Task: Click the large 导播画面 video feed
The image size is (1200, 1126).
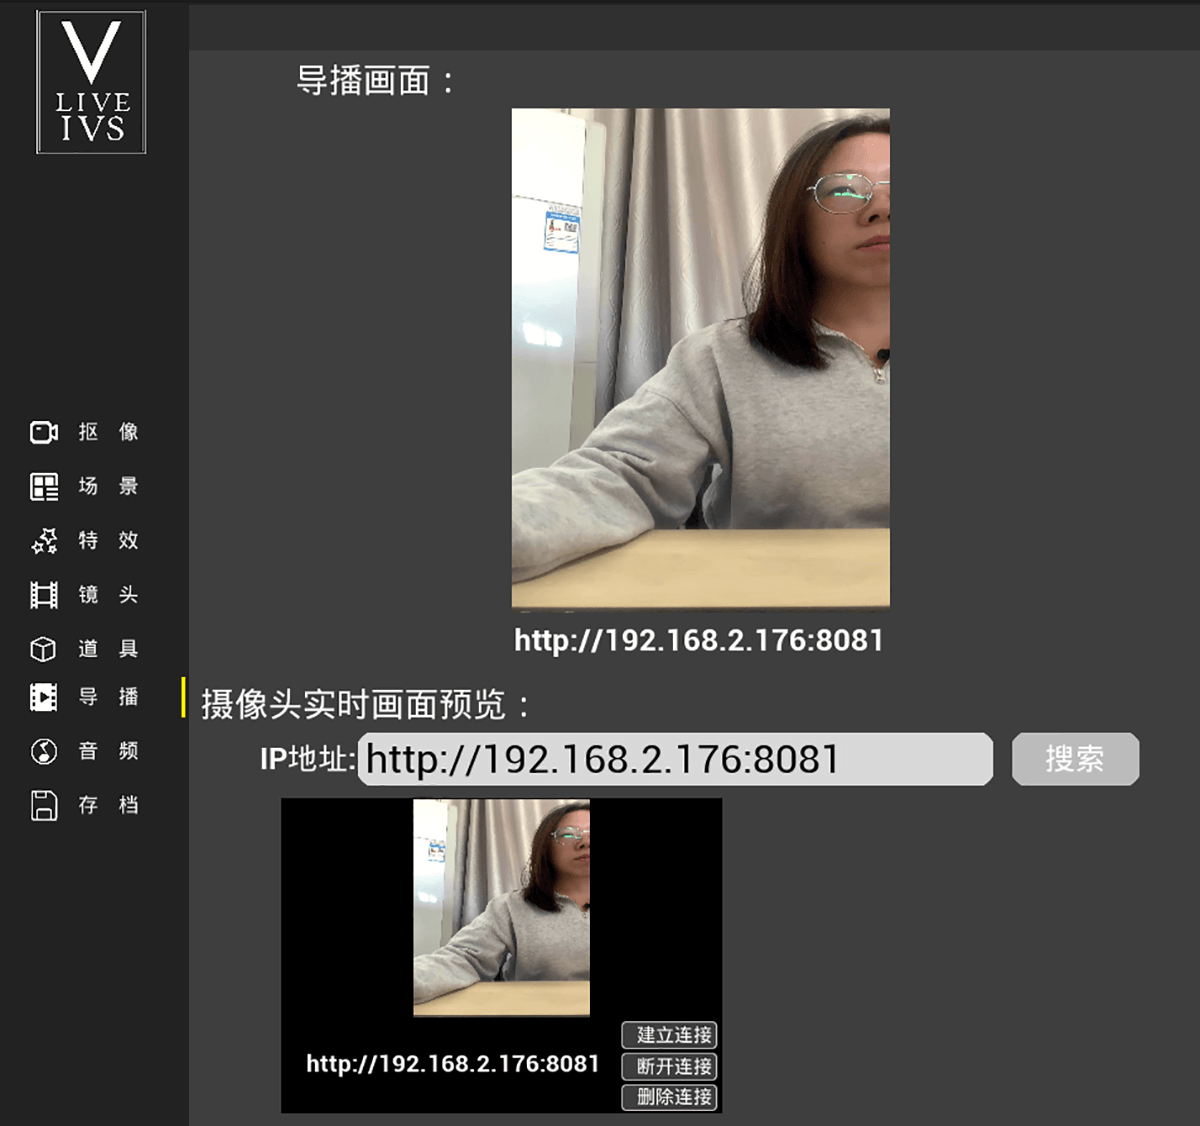Action: coord(700,358)
